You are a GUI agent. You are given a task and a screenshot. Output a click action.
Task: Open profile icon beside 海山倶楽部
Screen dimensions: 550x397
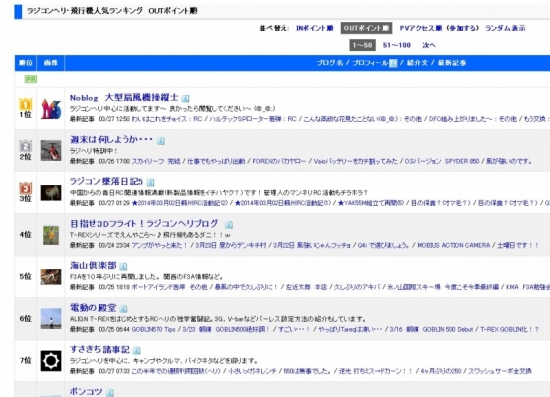tap(123, 267)
